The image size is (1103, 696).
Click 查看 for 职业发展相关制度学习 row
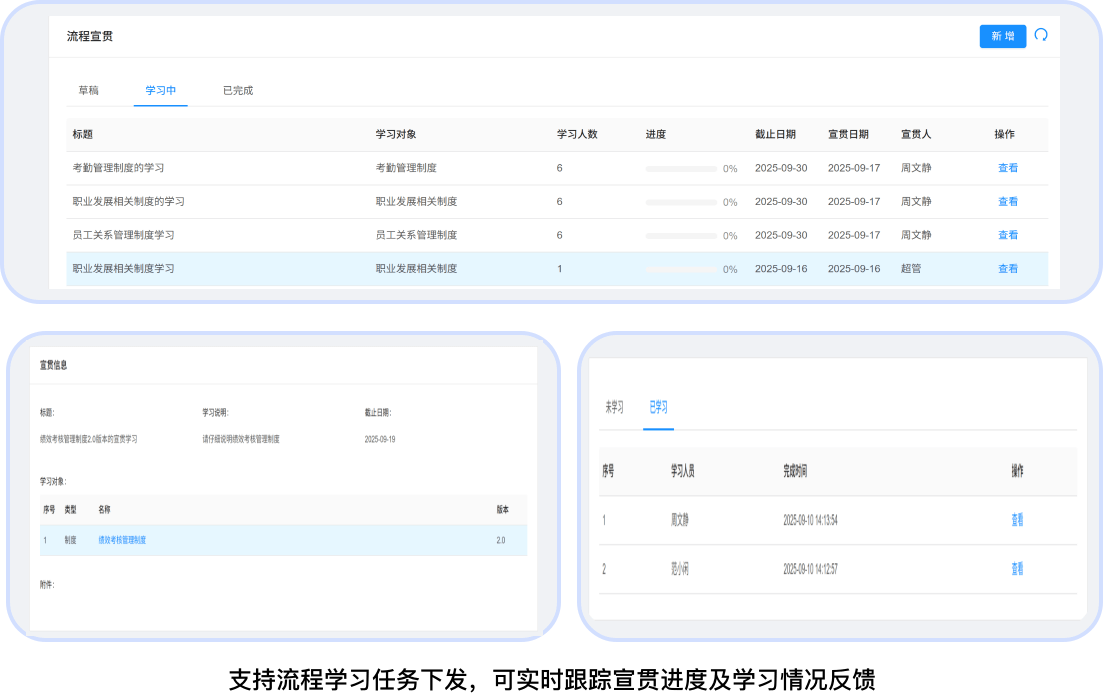click(1007, 268)
